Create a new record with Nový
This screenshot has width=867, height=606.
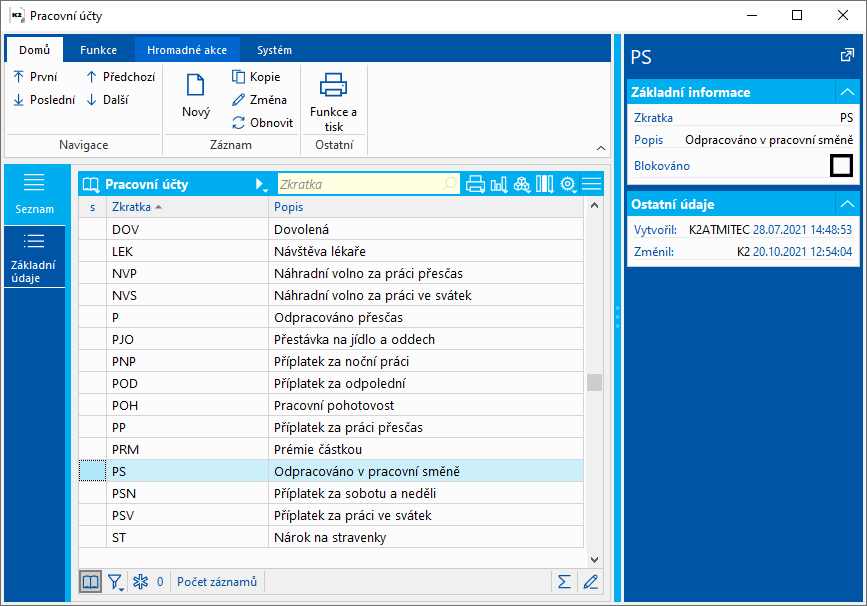click(x=196, y=96)
